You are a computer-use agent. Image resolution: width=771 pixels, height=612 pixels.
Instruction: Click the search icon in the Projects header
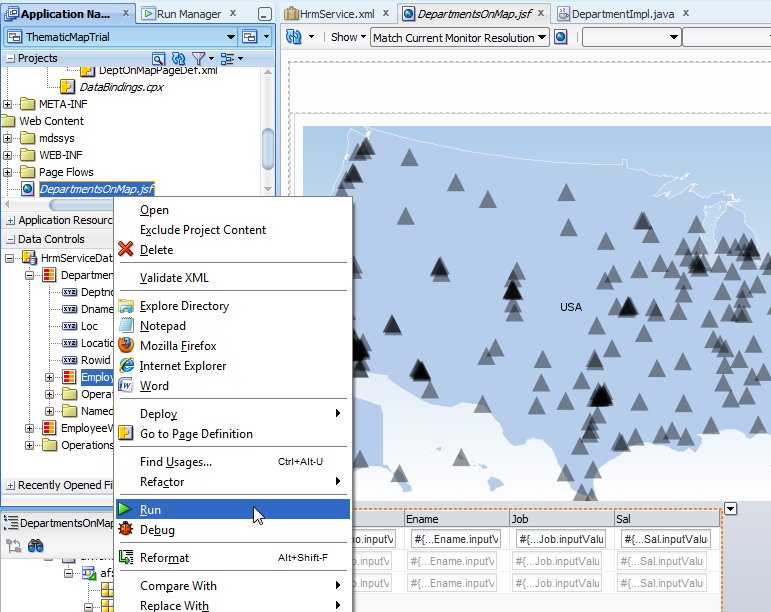tap(159, 59)
